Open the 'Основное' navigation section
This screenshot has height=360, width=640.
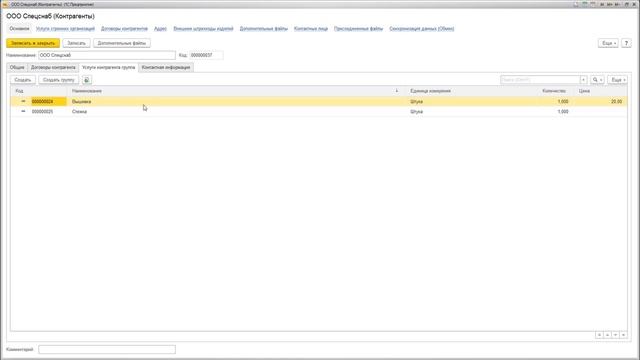[19, 29]
